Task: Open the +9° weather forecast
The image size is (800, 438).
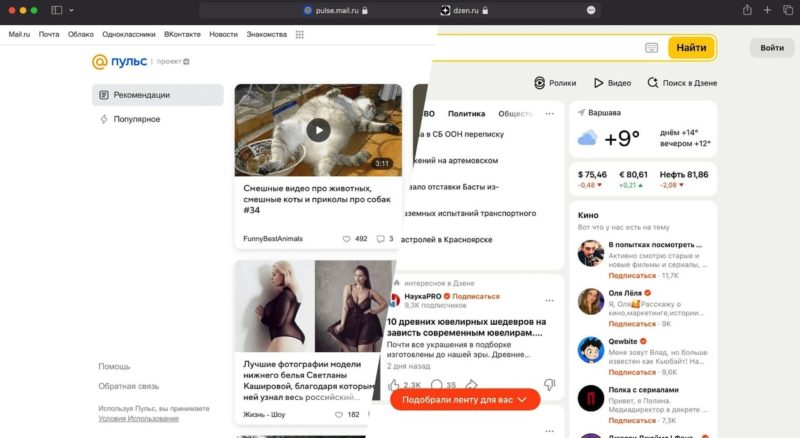Action: click(x=621, y=138)
